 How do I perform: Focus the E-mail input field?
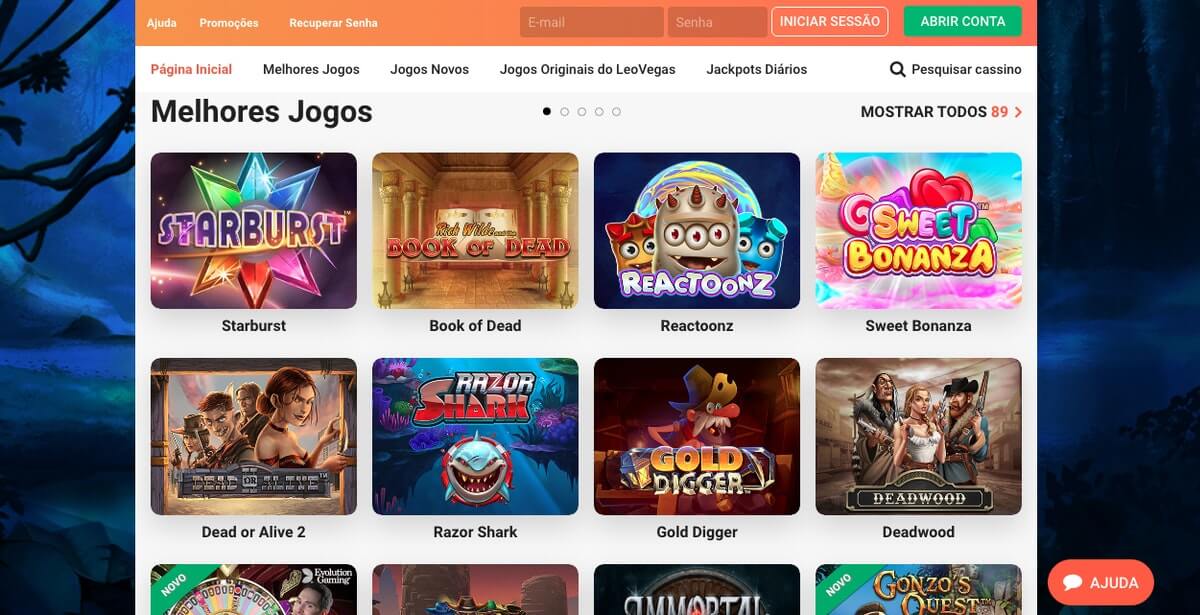click(x=592, y=22)
